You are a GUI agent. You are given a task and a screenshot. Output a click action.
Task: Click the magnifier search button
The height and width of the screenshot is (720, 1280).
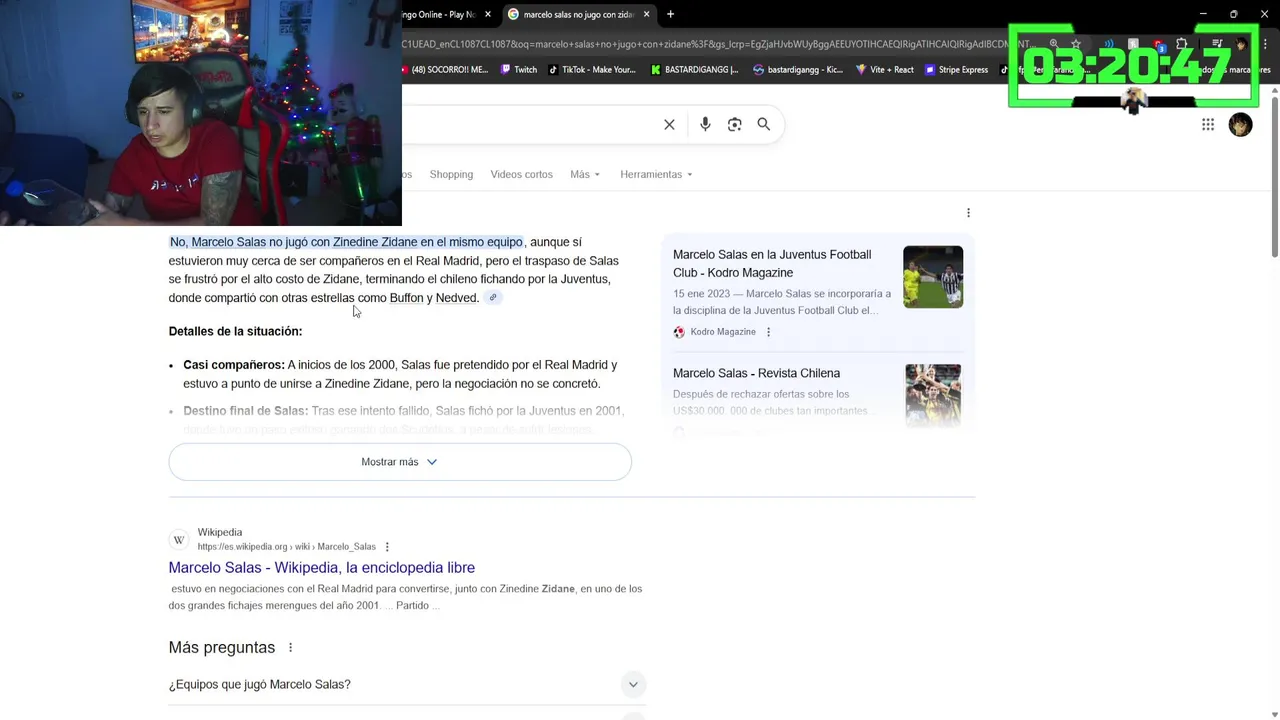[764, 124]
